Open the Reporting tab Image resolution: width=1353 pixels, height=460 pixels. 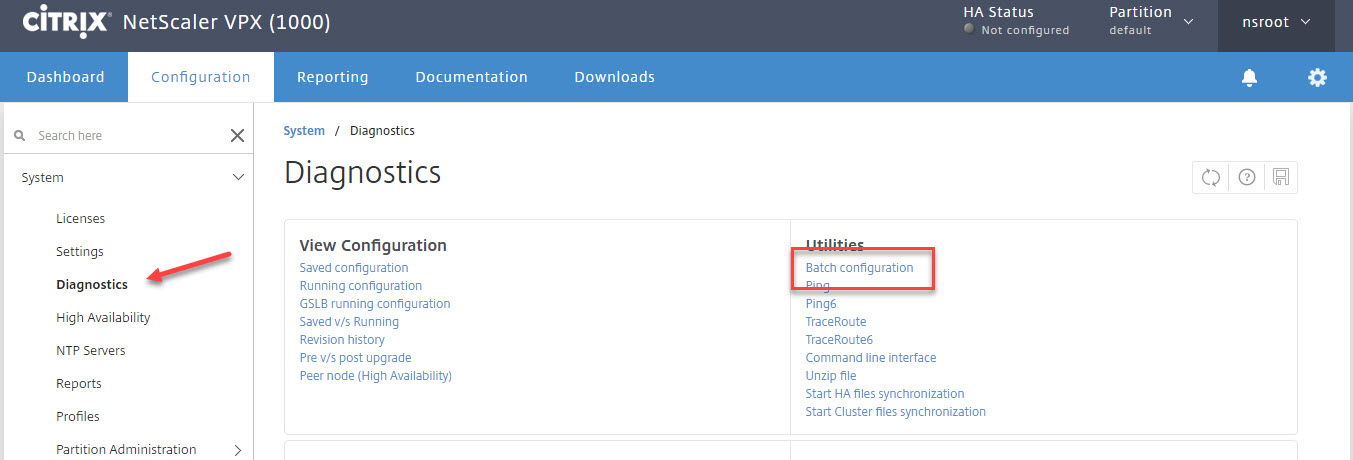click(332, 77)
